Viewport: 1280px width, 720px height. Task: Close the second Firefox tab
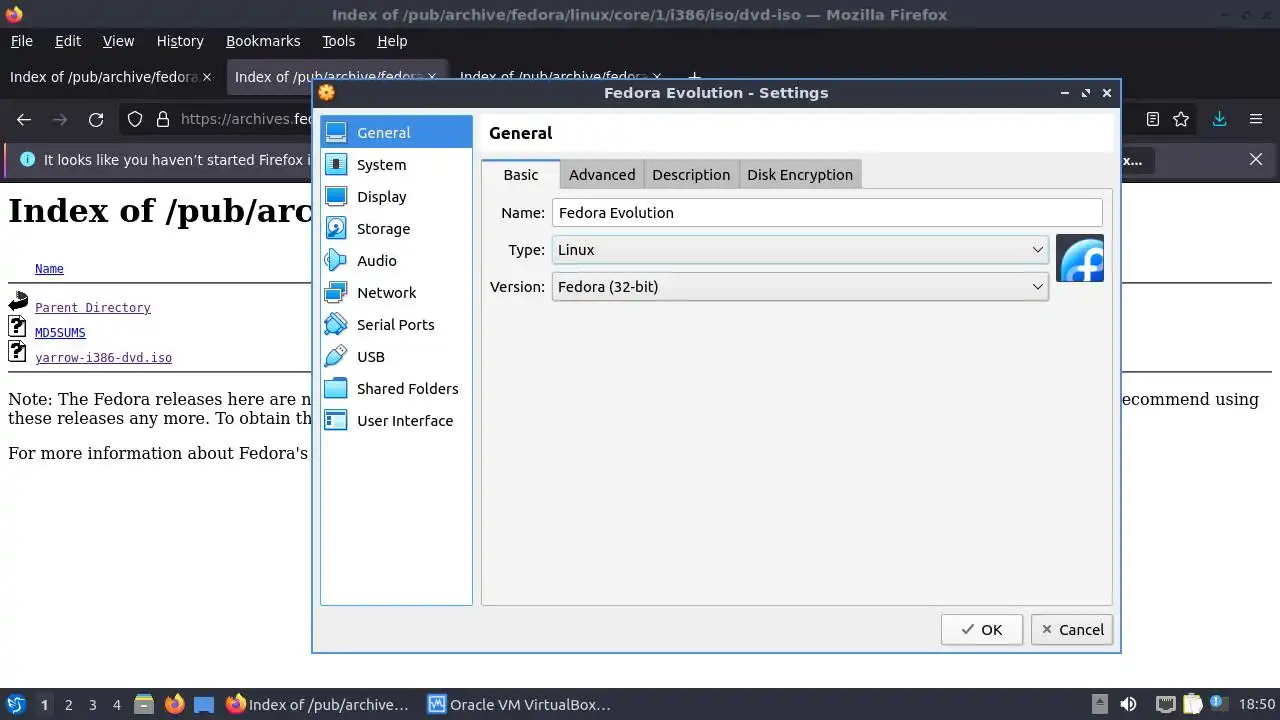pos(432,77)
